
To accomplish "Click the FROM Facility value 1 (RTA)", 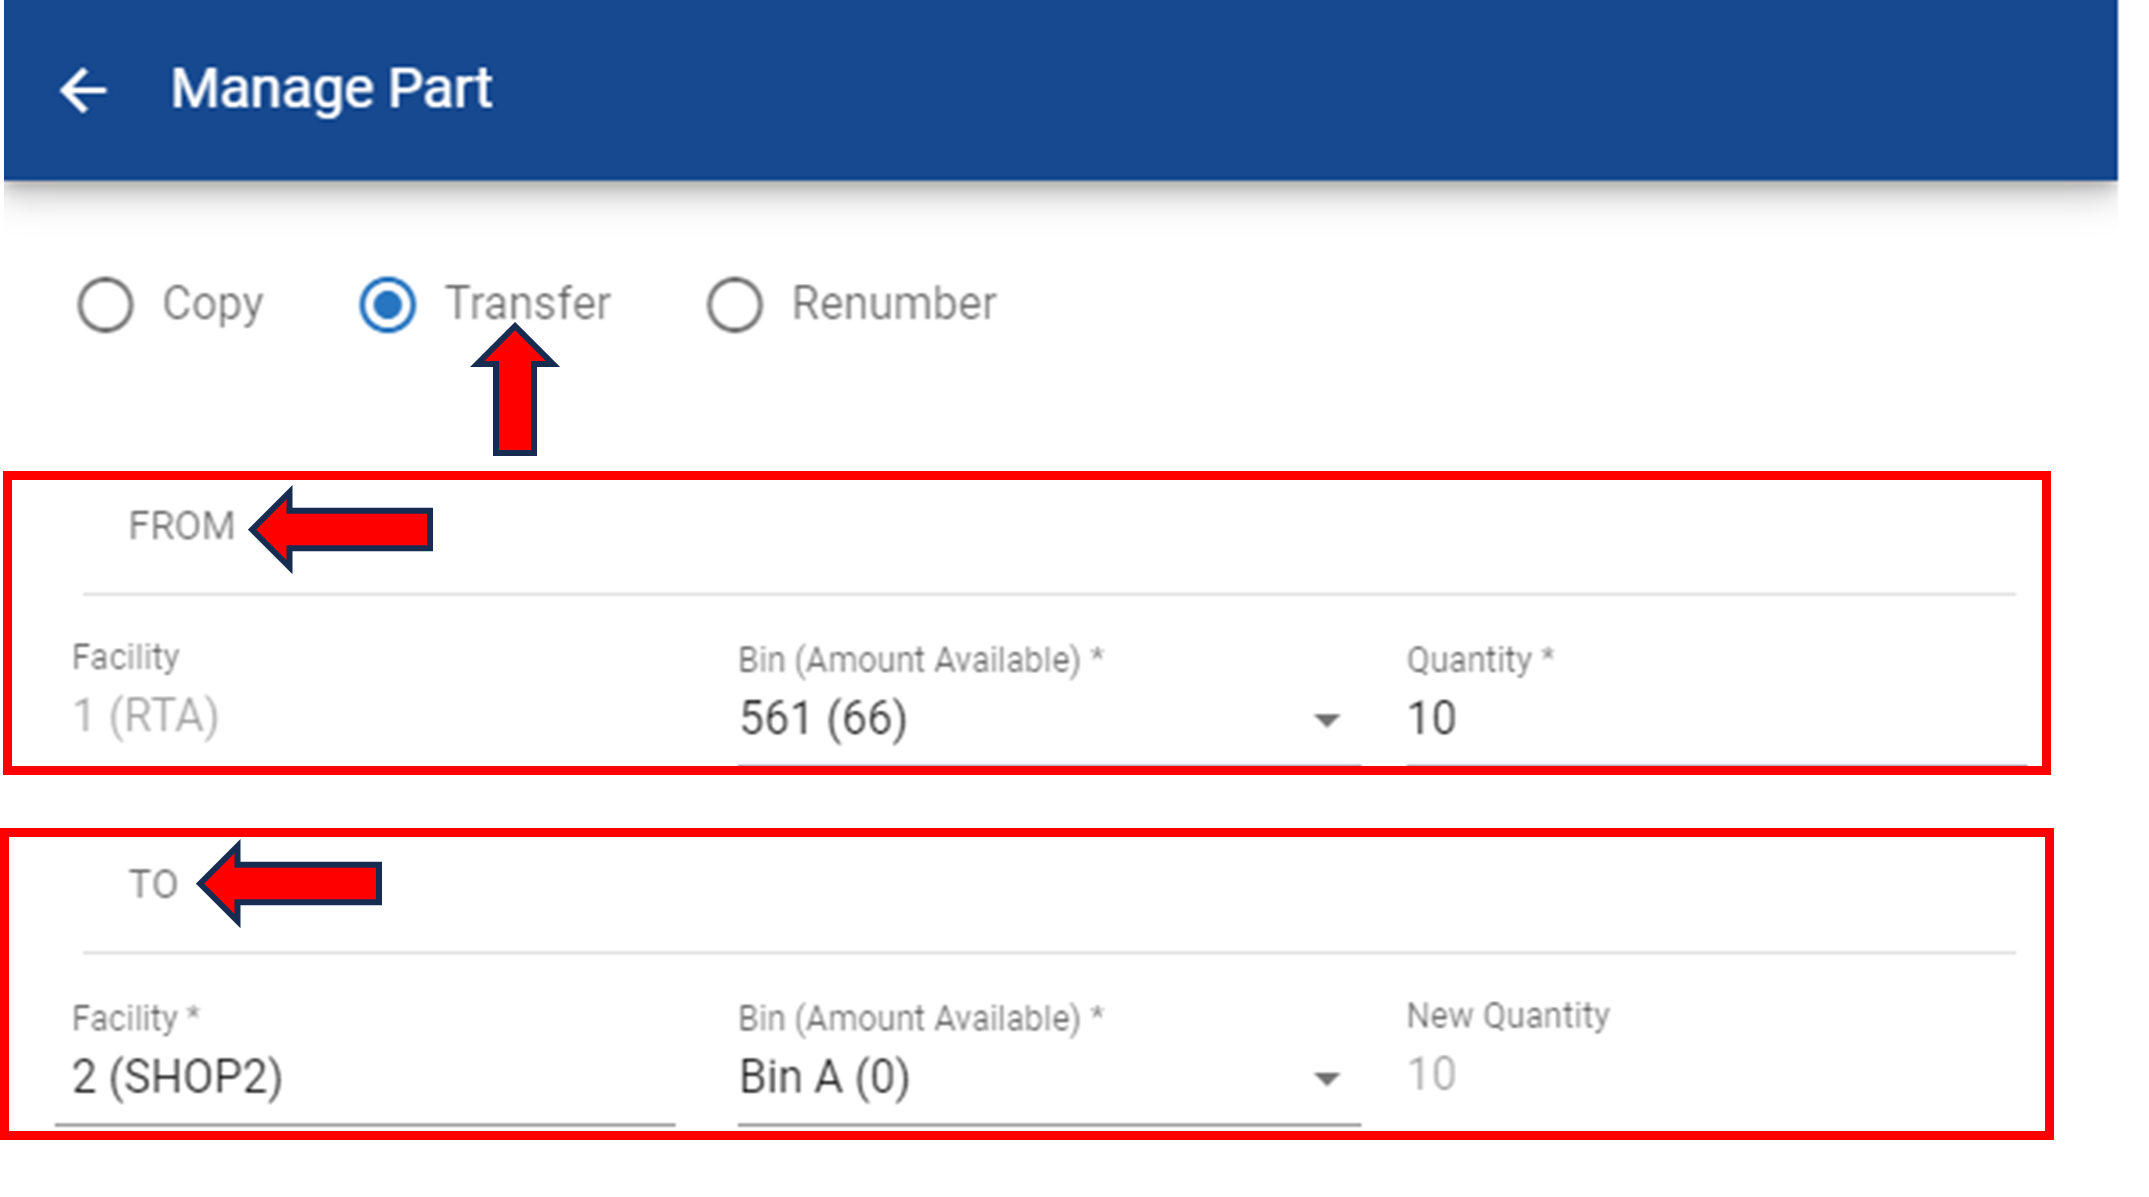I will tap(145, 716).
